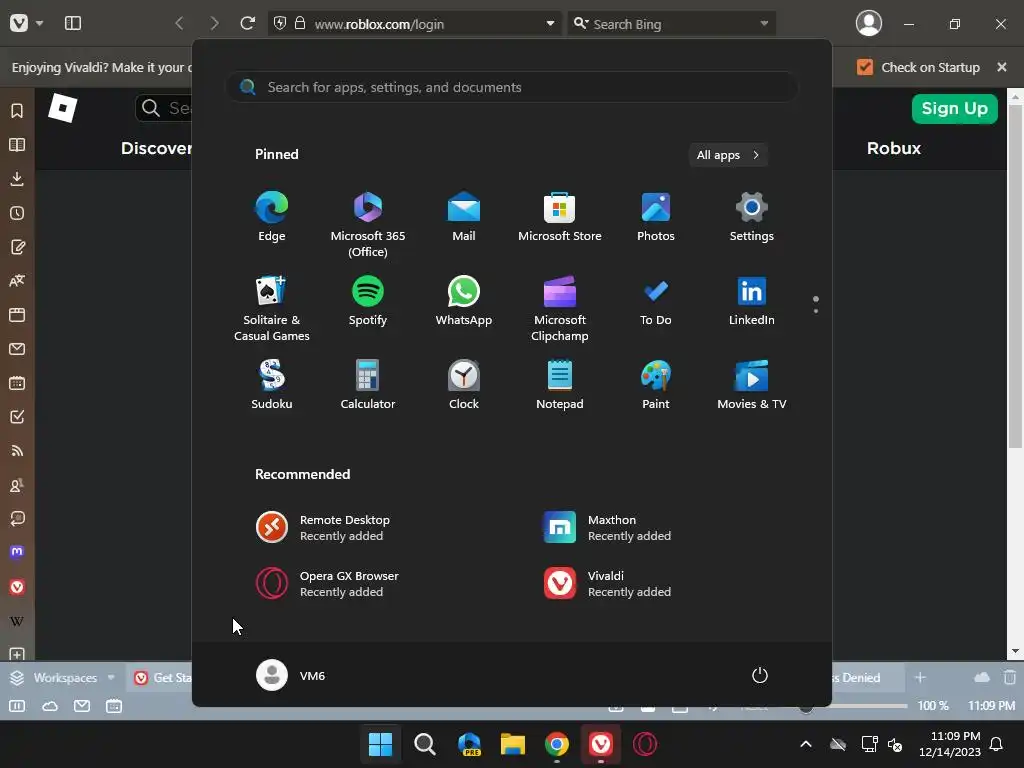Open Notepad from Pinned apps
This screenshot has height=768, width=1024.
(x=560, y=385)
